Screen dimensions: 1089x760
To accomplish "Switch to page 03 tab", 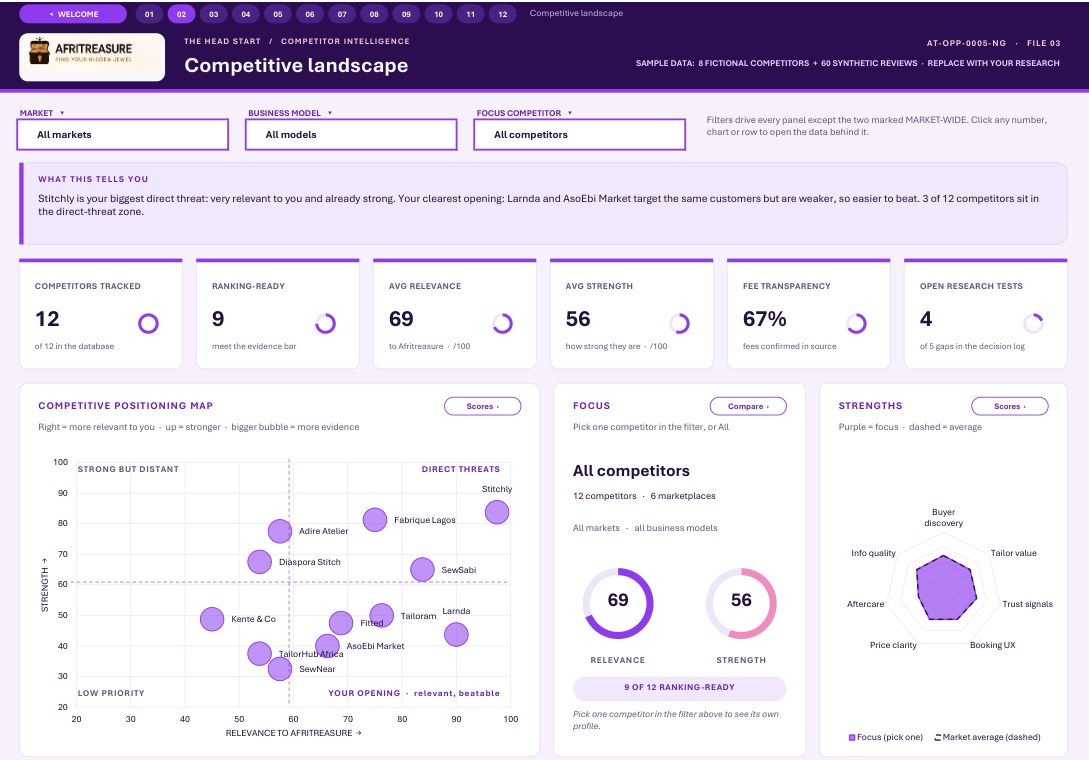I will tap(214, 14).
